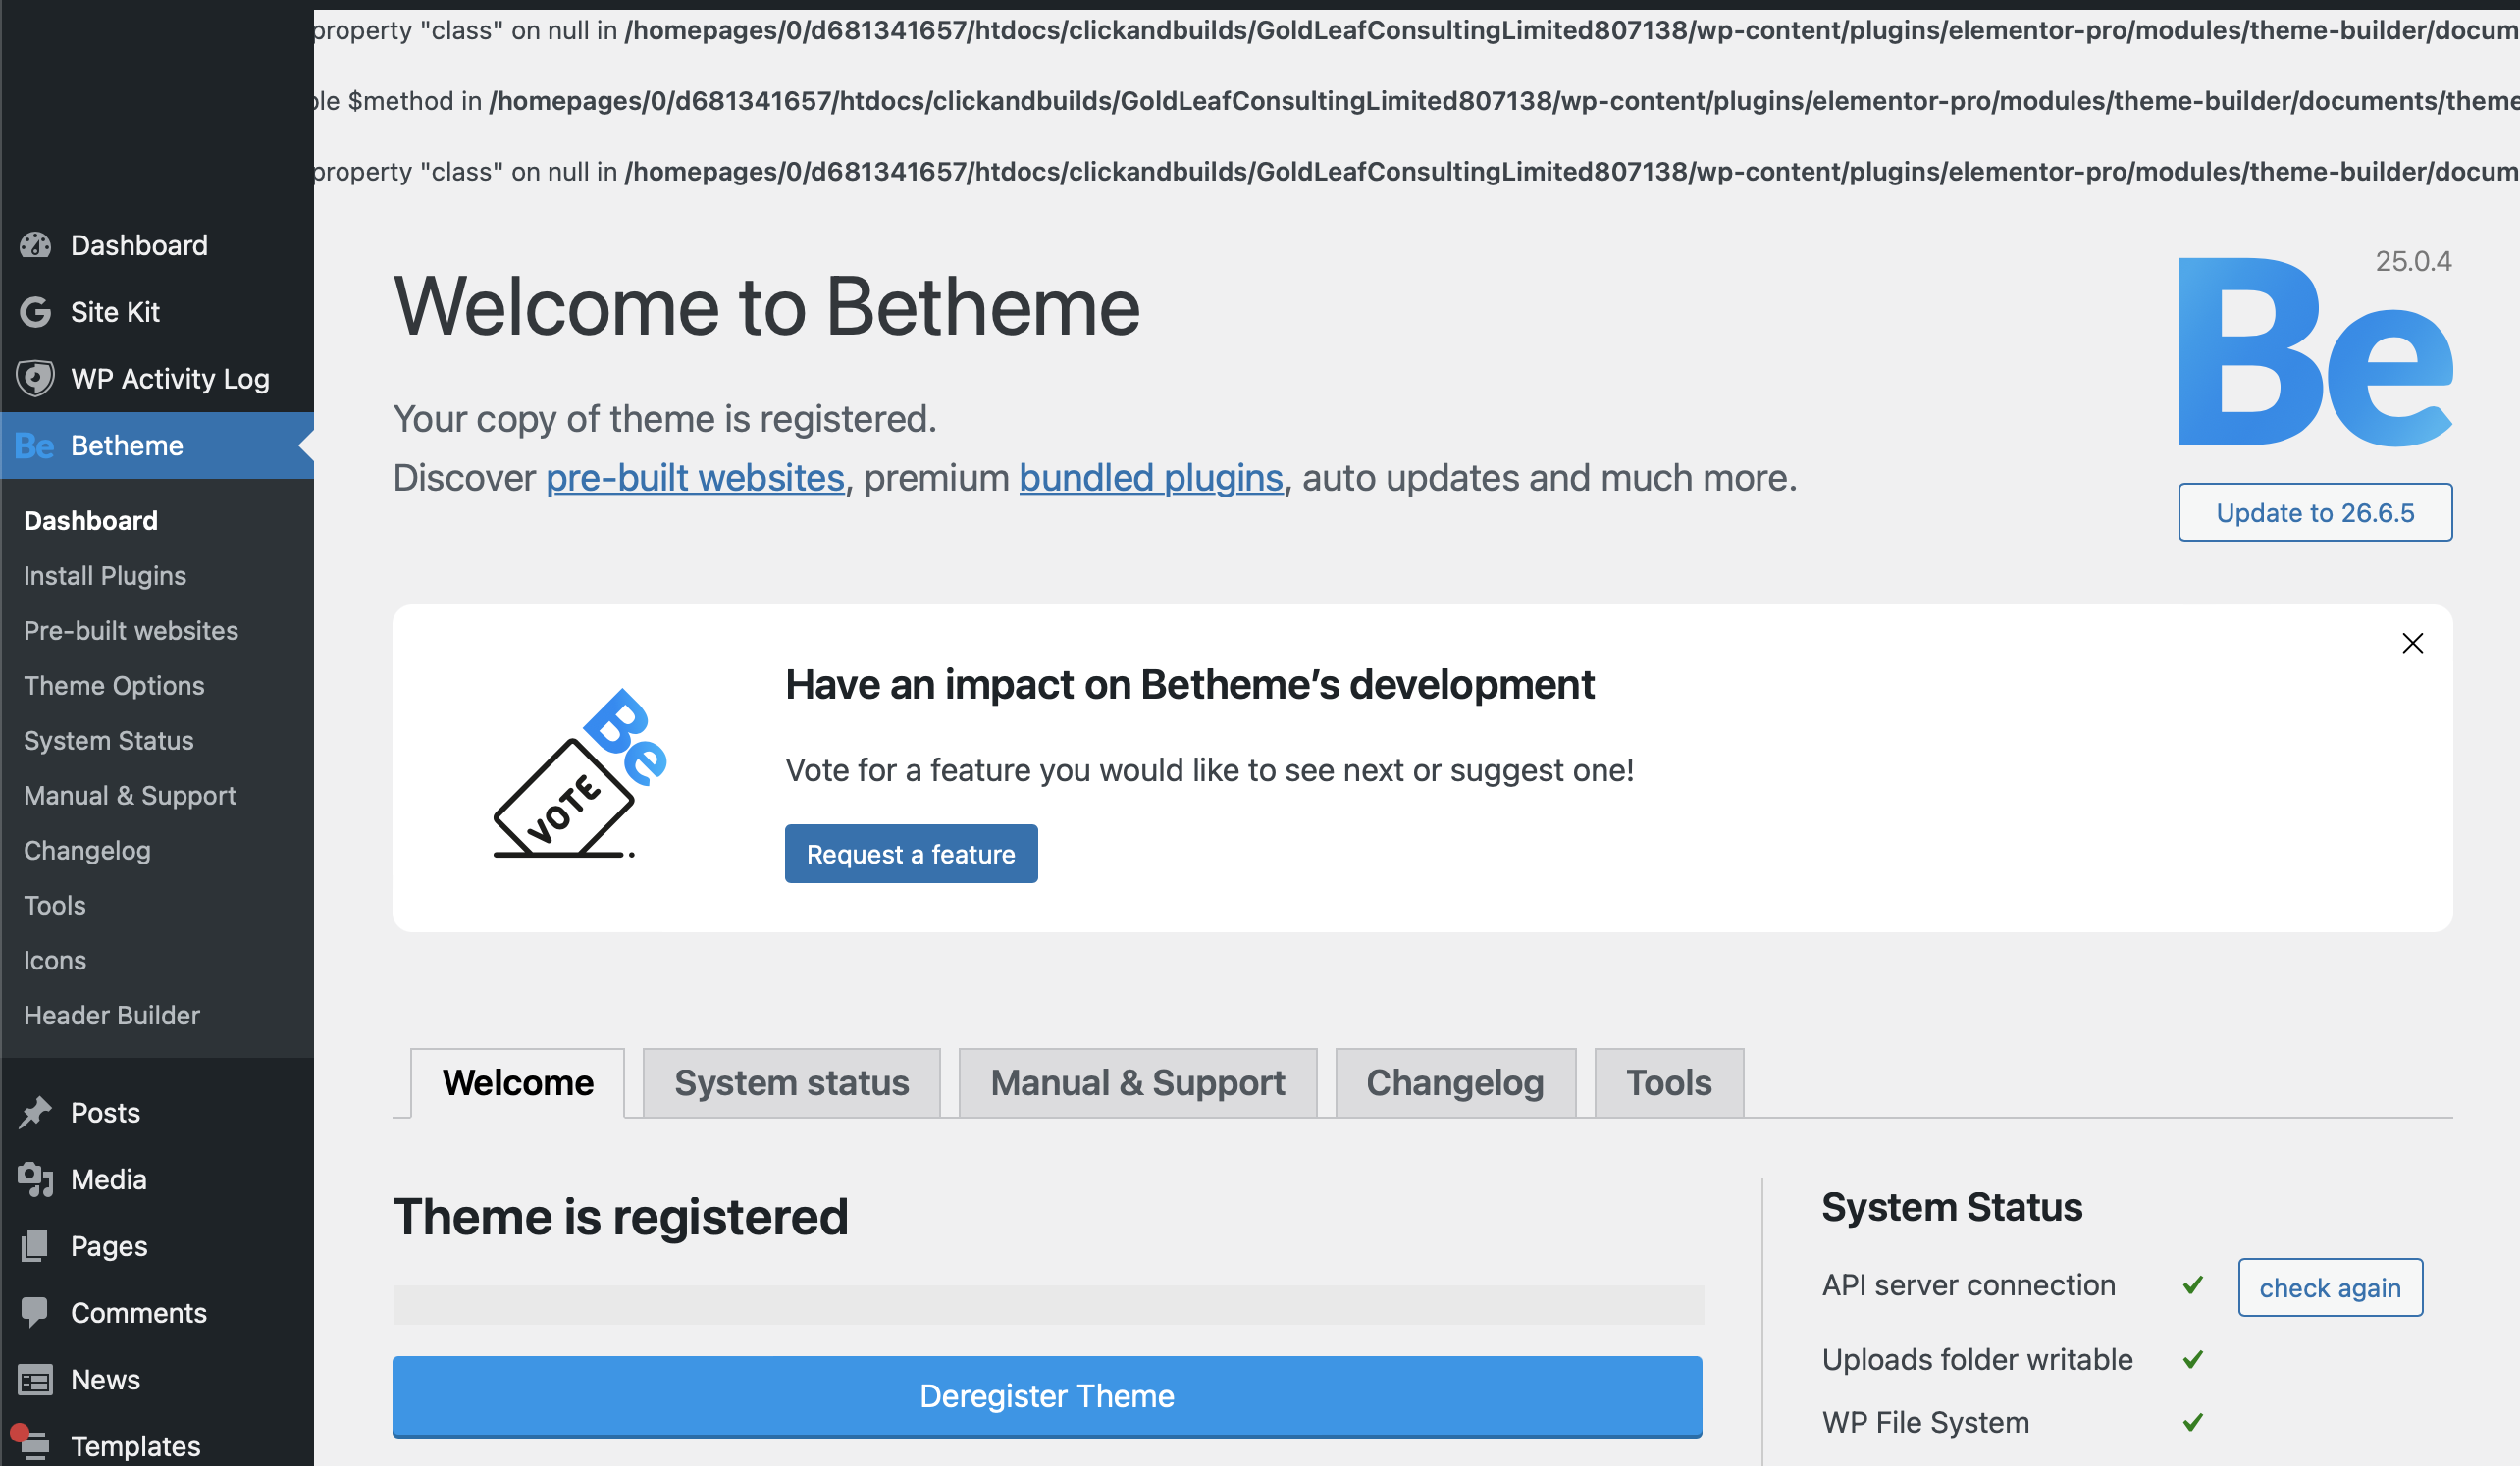Open Site Kit menu item

(x=157, y=312)
